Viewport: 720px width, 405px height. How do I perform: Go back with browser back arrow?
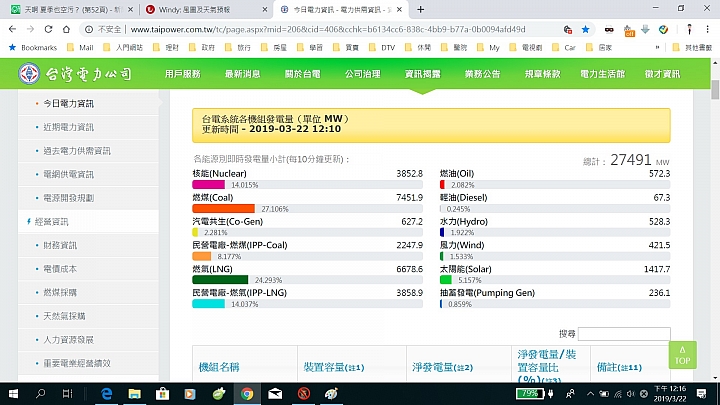[12, 29]
